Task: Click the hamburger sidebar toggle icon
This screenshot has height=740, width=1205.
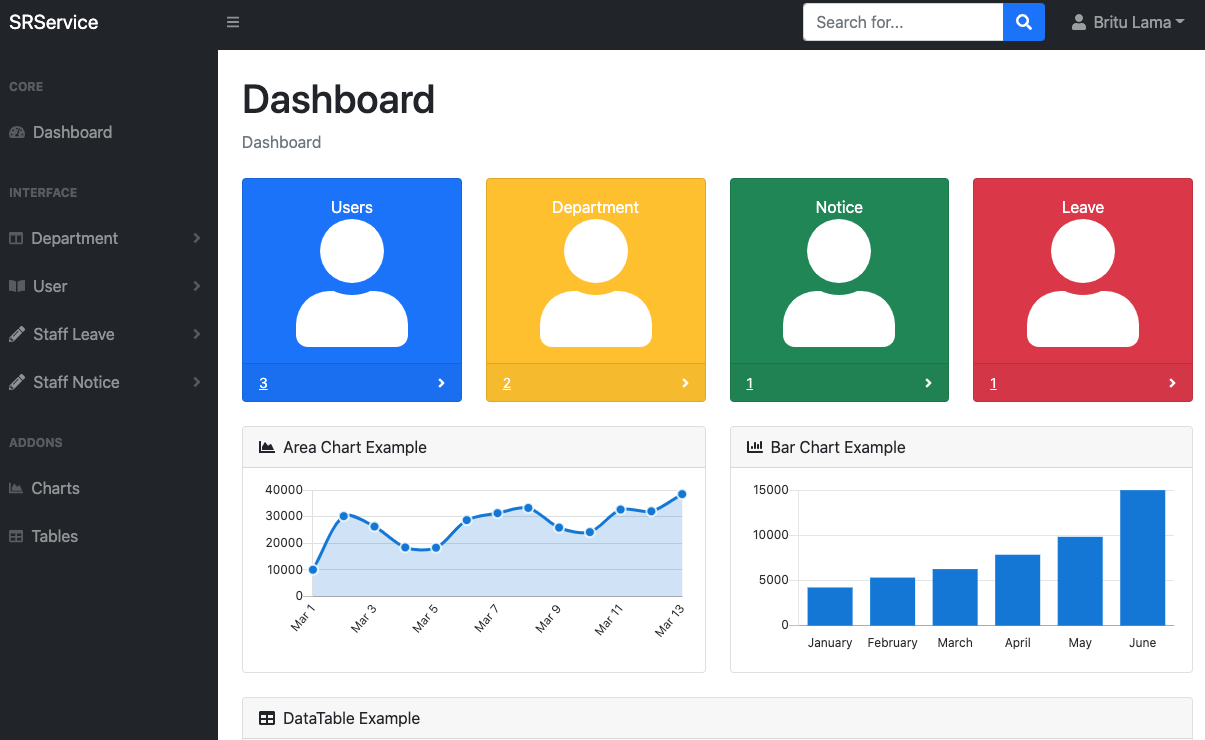Action: (233, 22)
